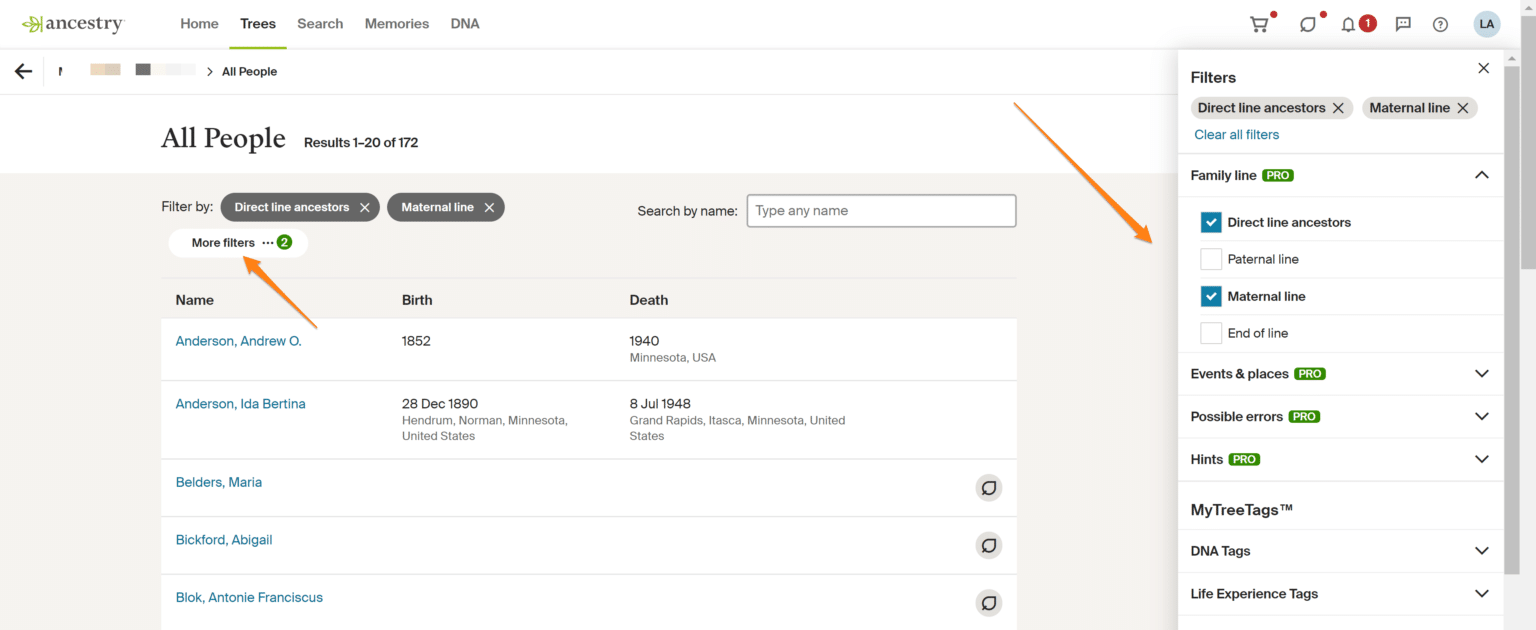Click the hints leaf icon in header

click(1307, 24)
